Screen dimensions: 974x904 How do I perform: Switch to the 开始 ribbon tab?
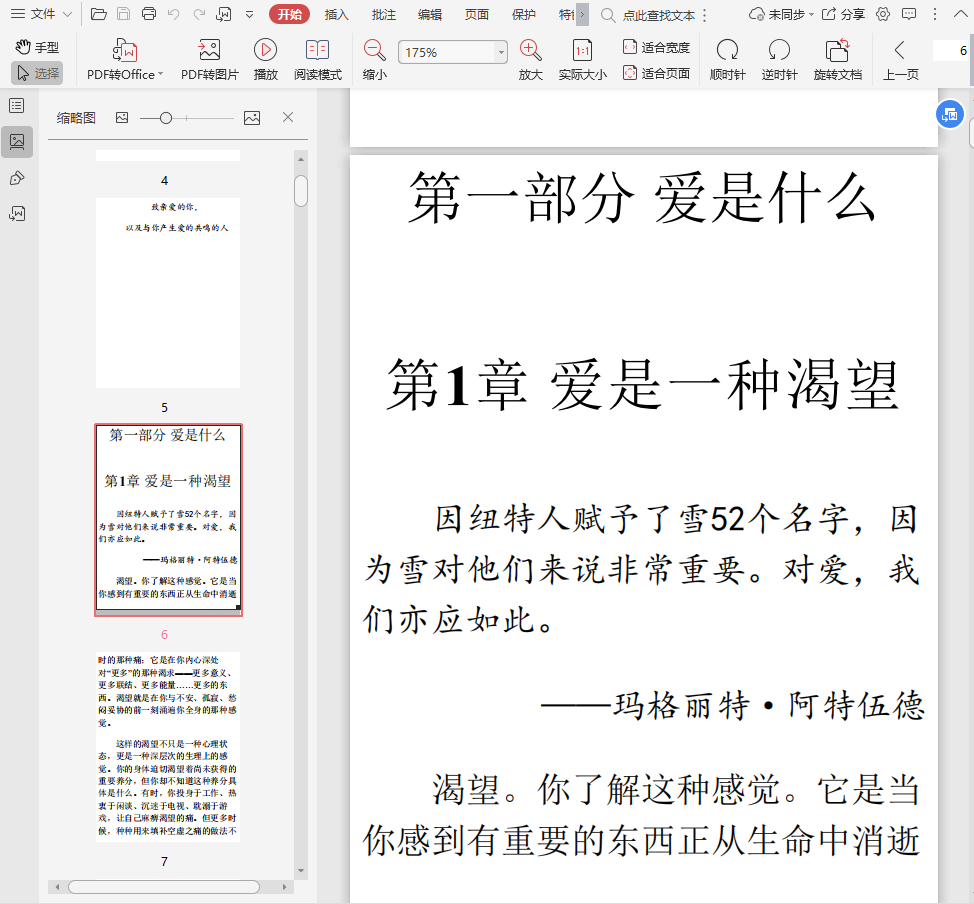(289, 14)
